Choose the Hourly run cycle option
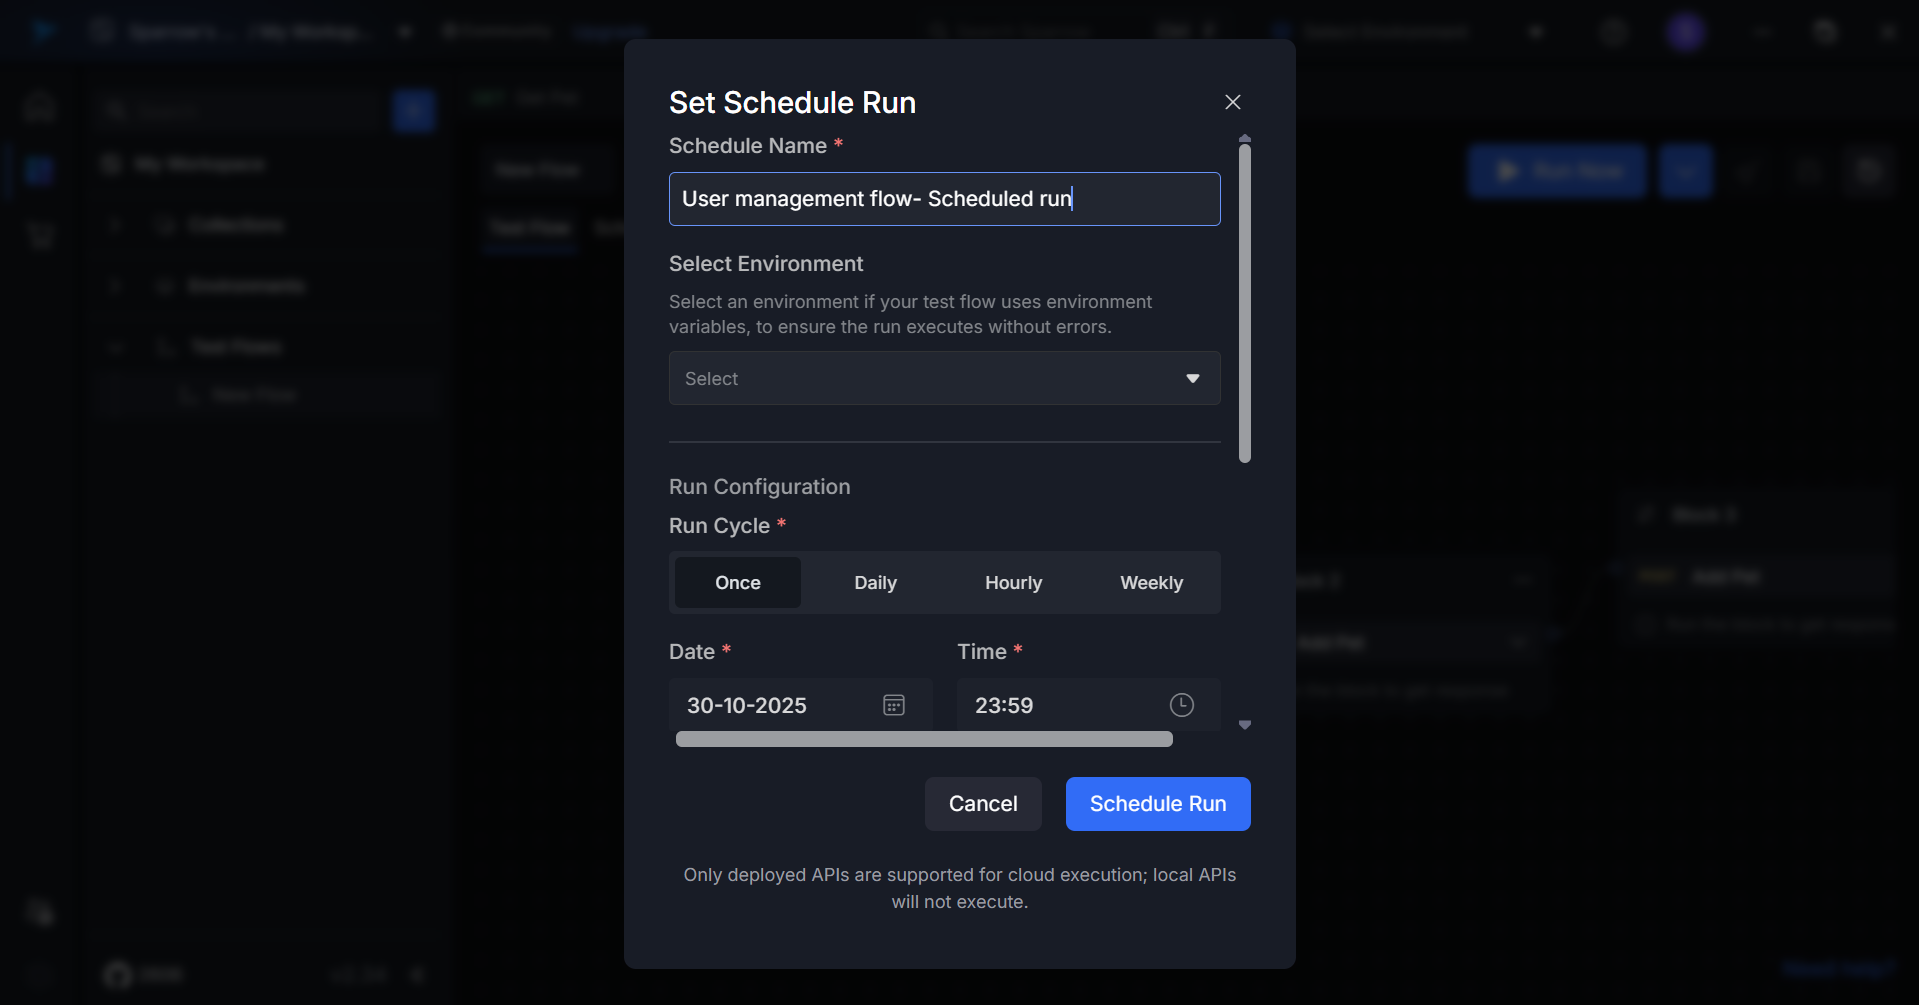This screenshot has width=1919, height=1005. pos(1013,582)
